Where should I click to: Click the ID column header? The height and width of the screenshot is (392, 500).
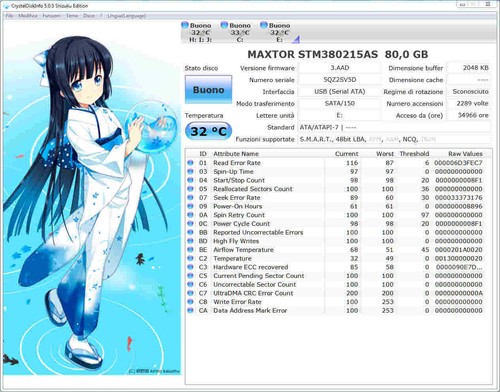[203, 154]
